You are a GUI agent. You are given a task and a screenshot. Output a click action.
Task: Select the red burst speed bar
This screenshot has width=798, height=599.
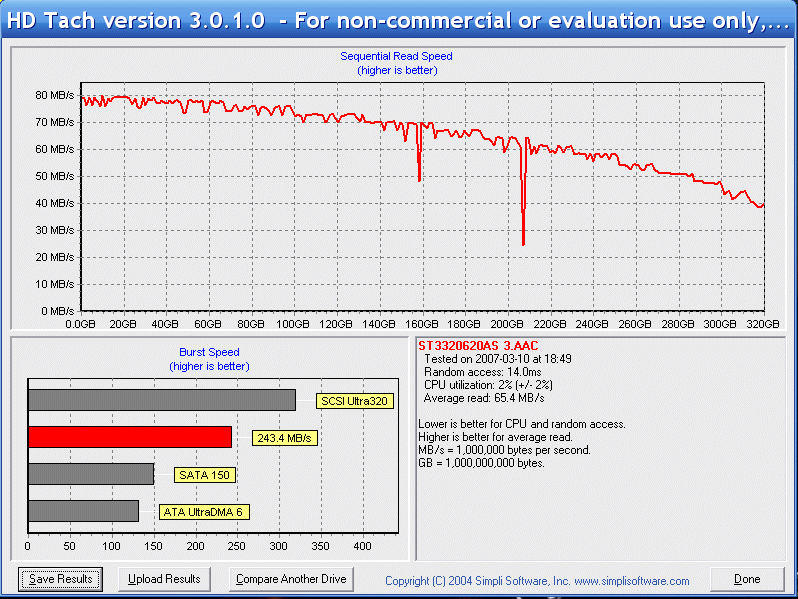click(130, 437)
